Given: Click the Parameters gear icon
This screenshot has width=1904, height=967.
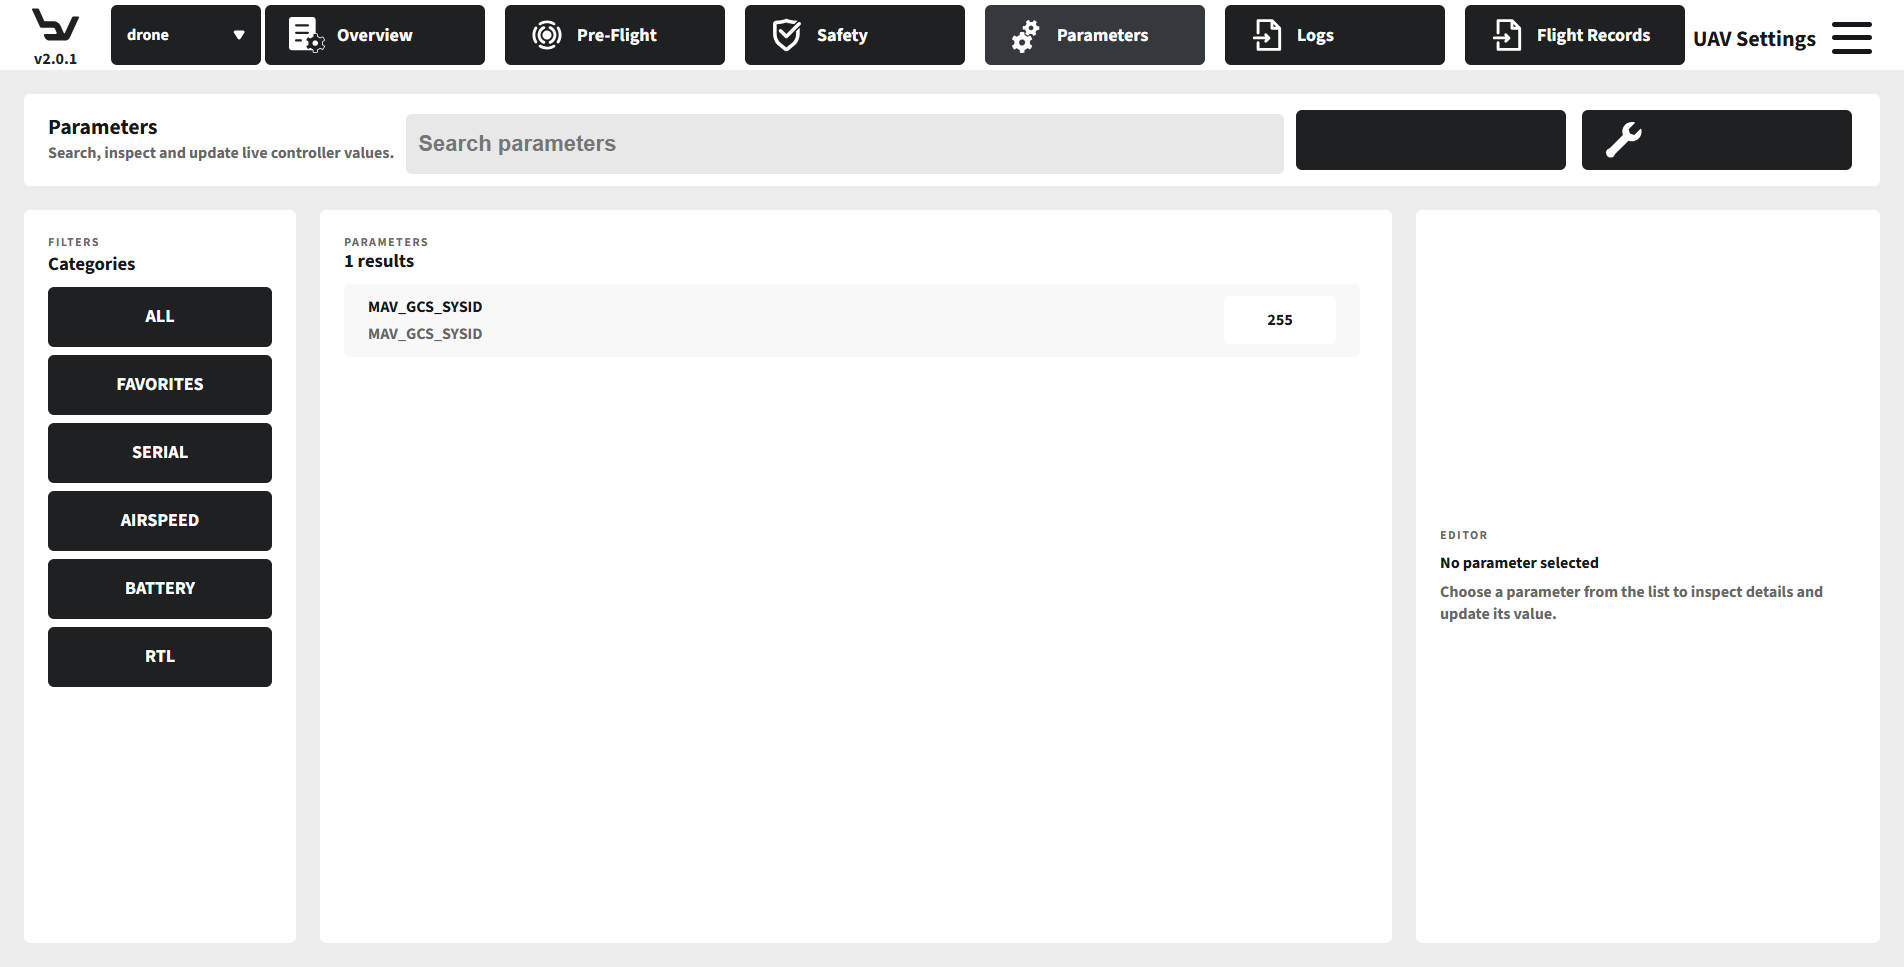Looking at the screenshot, I should 1023,34.
